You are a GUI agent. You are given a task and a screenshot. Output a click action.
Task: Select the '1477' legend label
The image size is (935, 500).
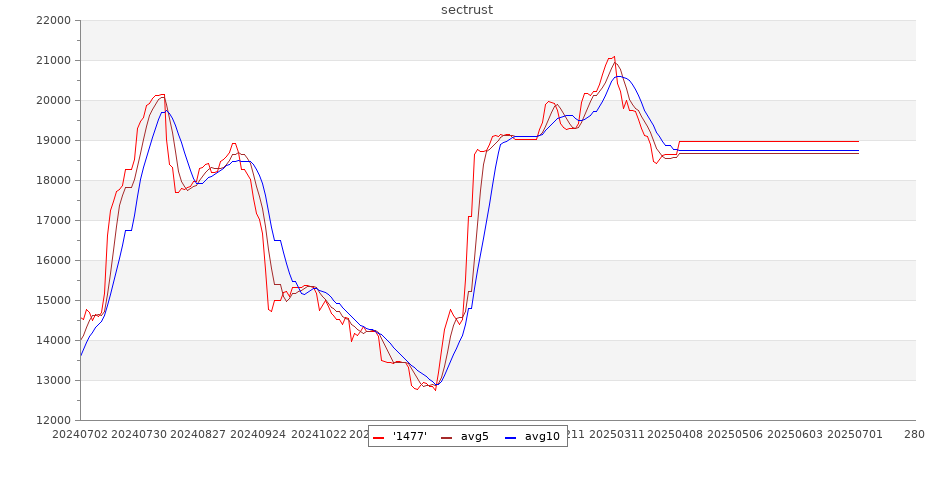[x=410, y=436]
